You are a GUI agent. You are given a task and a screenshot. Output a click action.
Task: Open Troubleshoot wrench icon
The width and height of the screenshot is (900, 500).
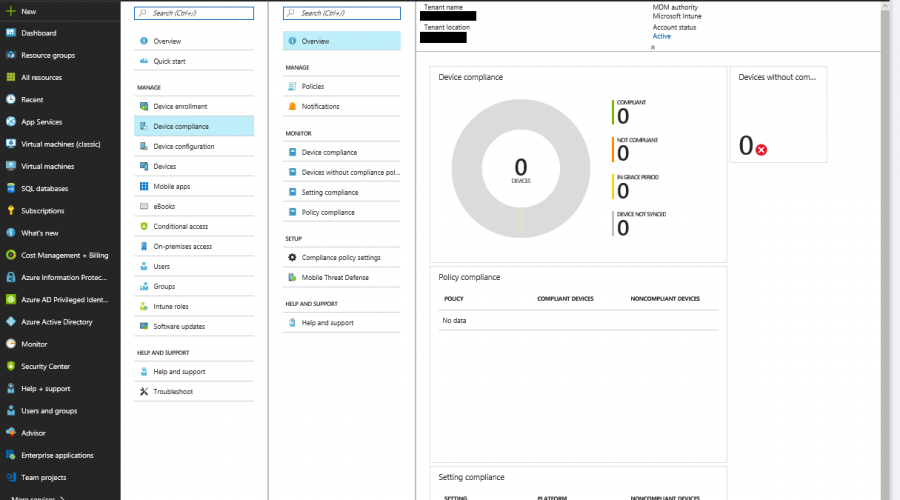pyautogui.click(x=144, y=391)
